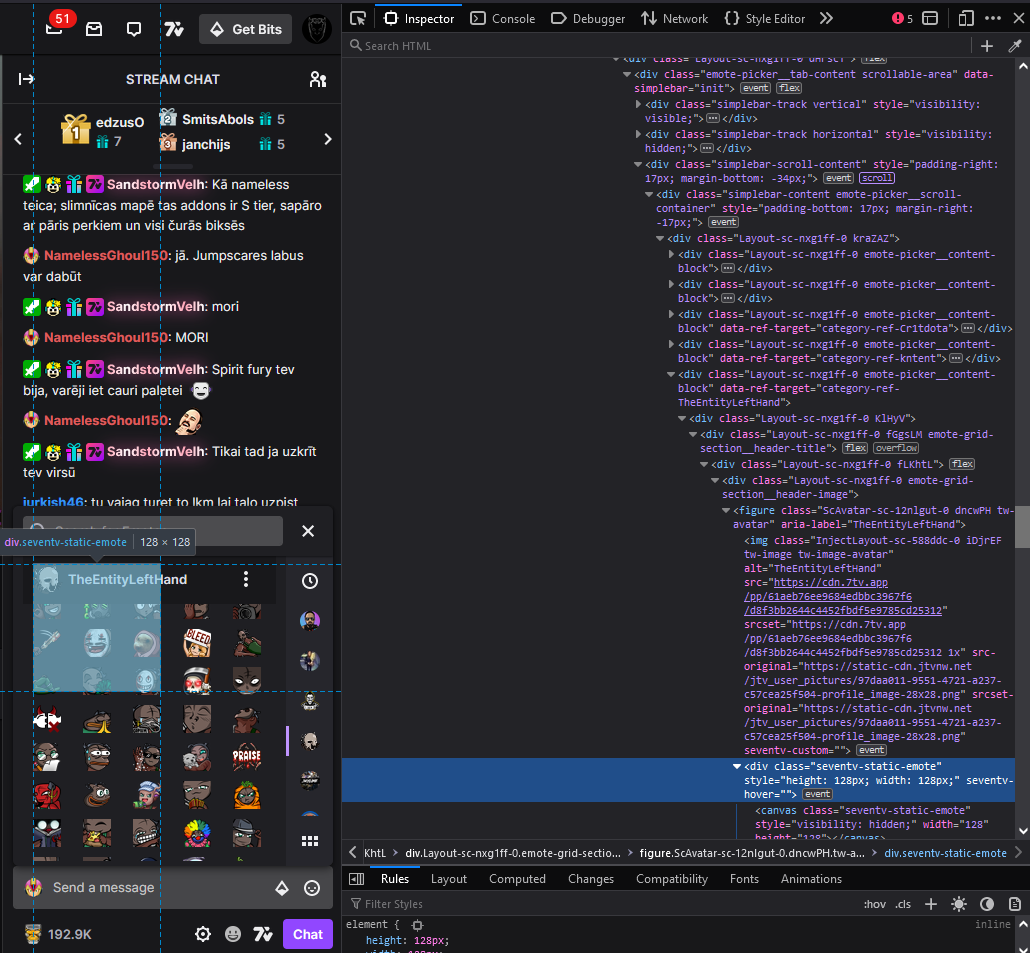The image size is (1030, 953).
Task: Click the emoji face icon in chat footer
Action: pyautogui.click(x=233, y=934)
